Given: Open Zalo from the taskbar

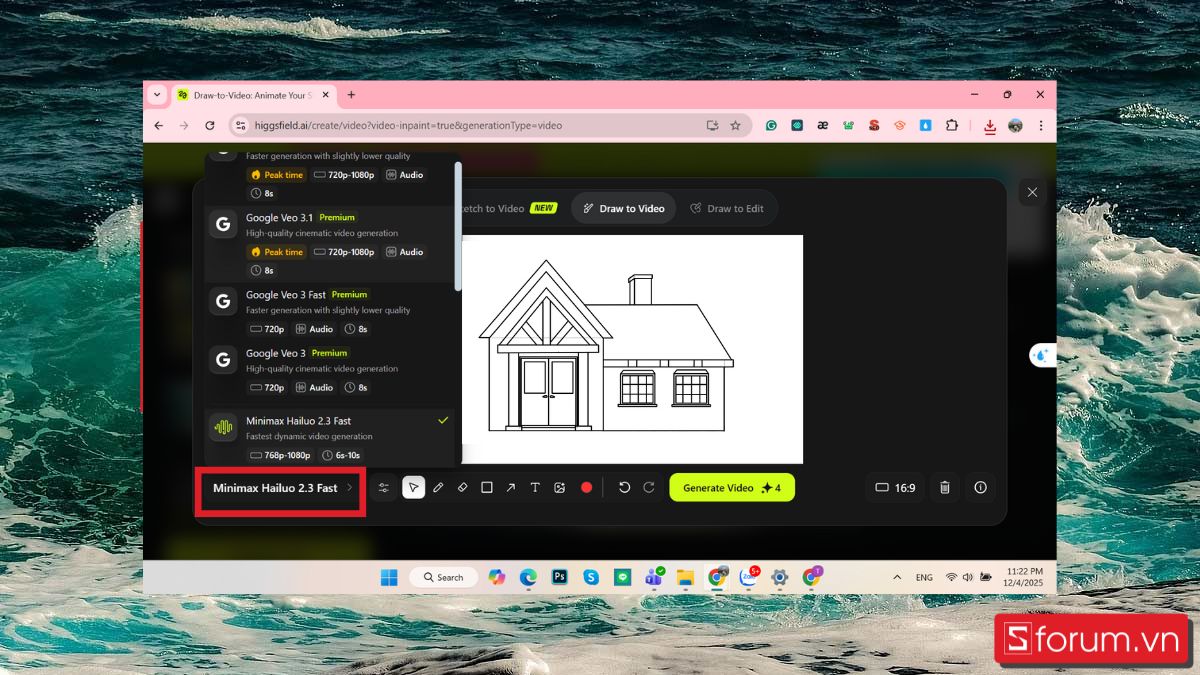Looking at the screenshot, I should click(748, 577).
